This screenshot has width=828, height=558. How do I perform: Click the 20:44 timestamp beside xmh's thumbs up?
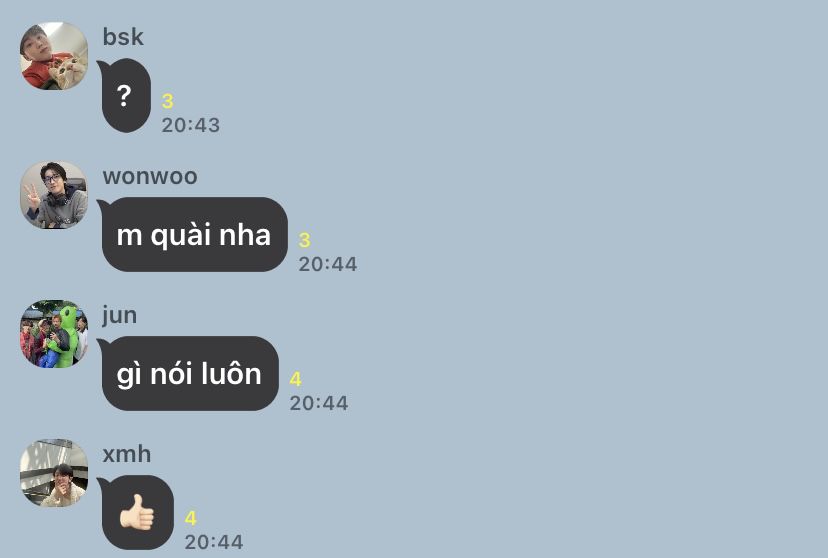214,542
